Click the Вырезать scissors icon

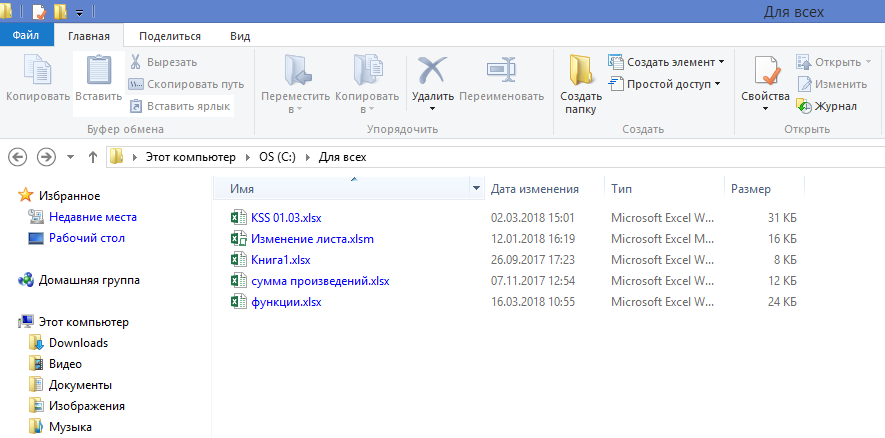click(x=135, y=62)
